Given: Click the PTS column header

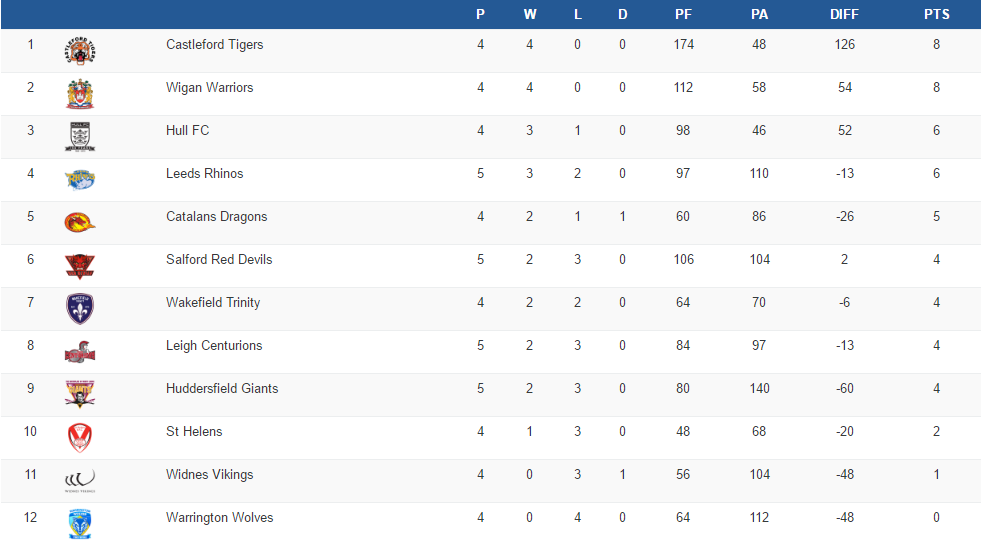Looking at the screenshot, I should 936,15.
